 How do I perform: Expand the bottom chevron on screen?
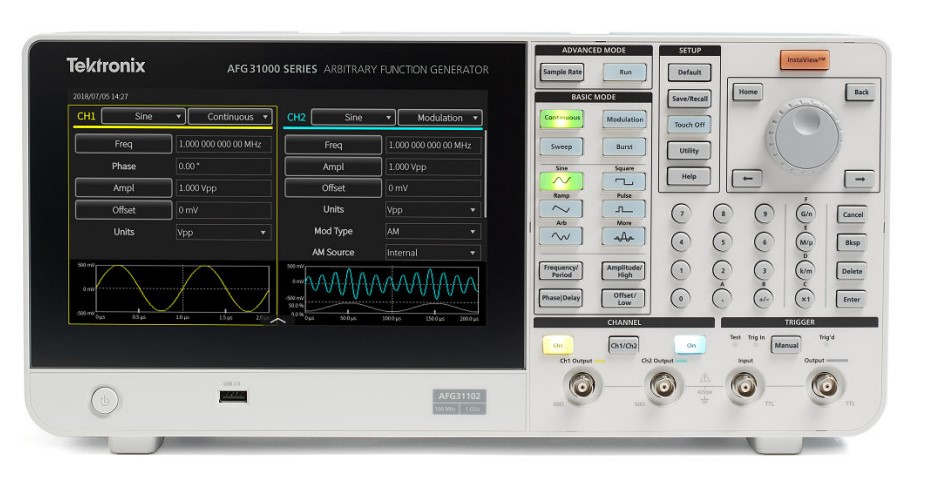(x=278, y=320)
